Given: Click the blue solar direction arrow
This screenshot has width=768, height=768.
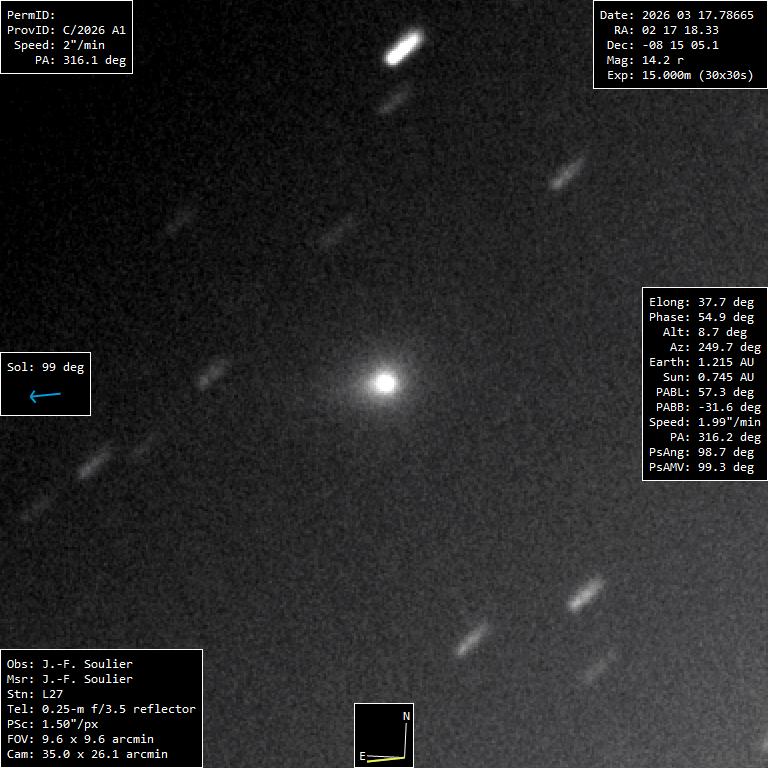Looking at the screenshot, I should tap(45, 396).
